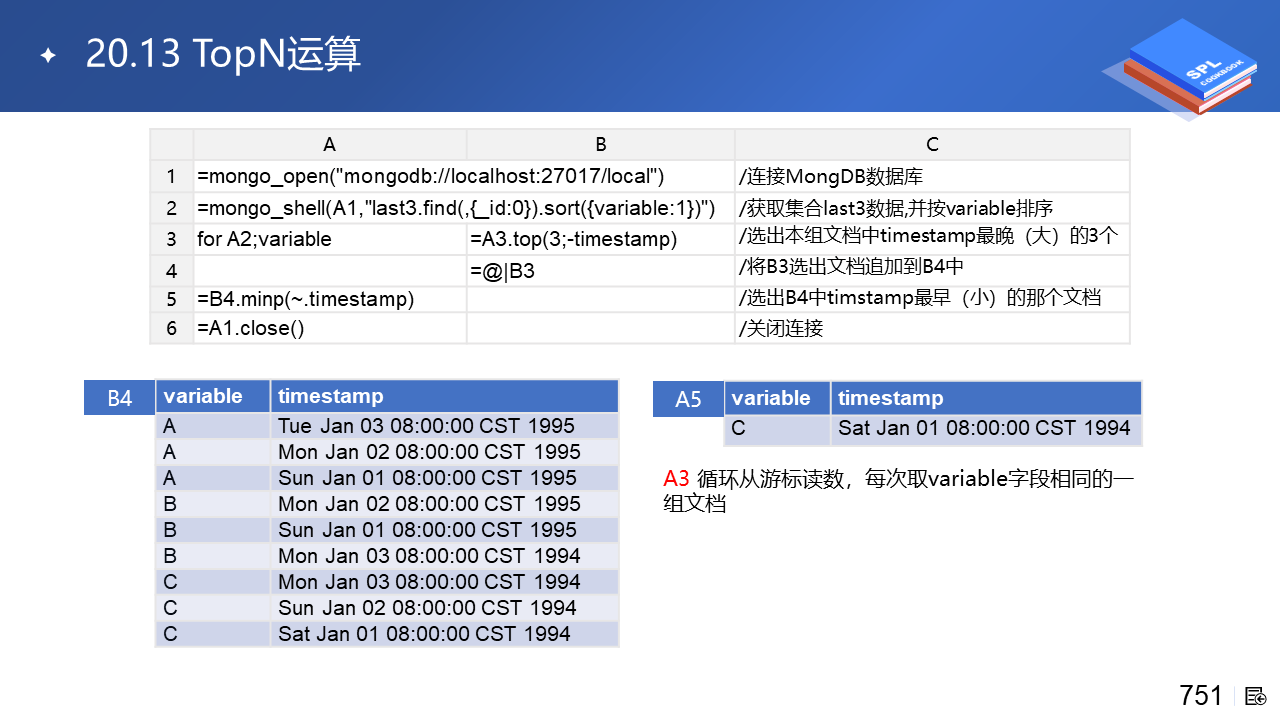The height and width of the screenshot is (720, 1280).
Task: Select row number 4 in the code grid
Action: [172, 271]
